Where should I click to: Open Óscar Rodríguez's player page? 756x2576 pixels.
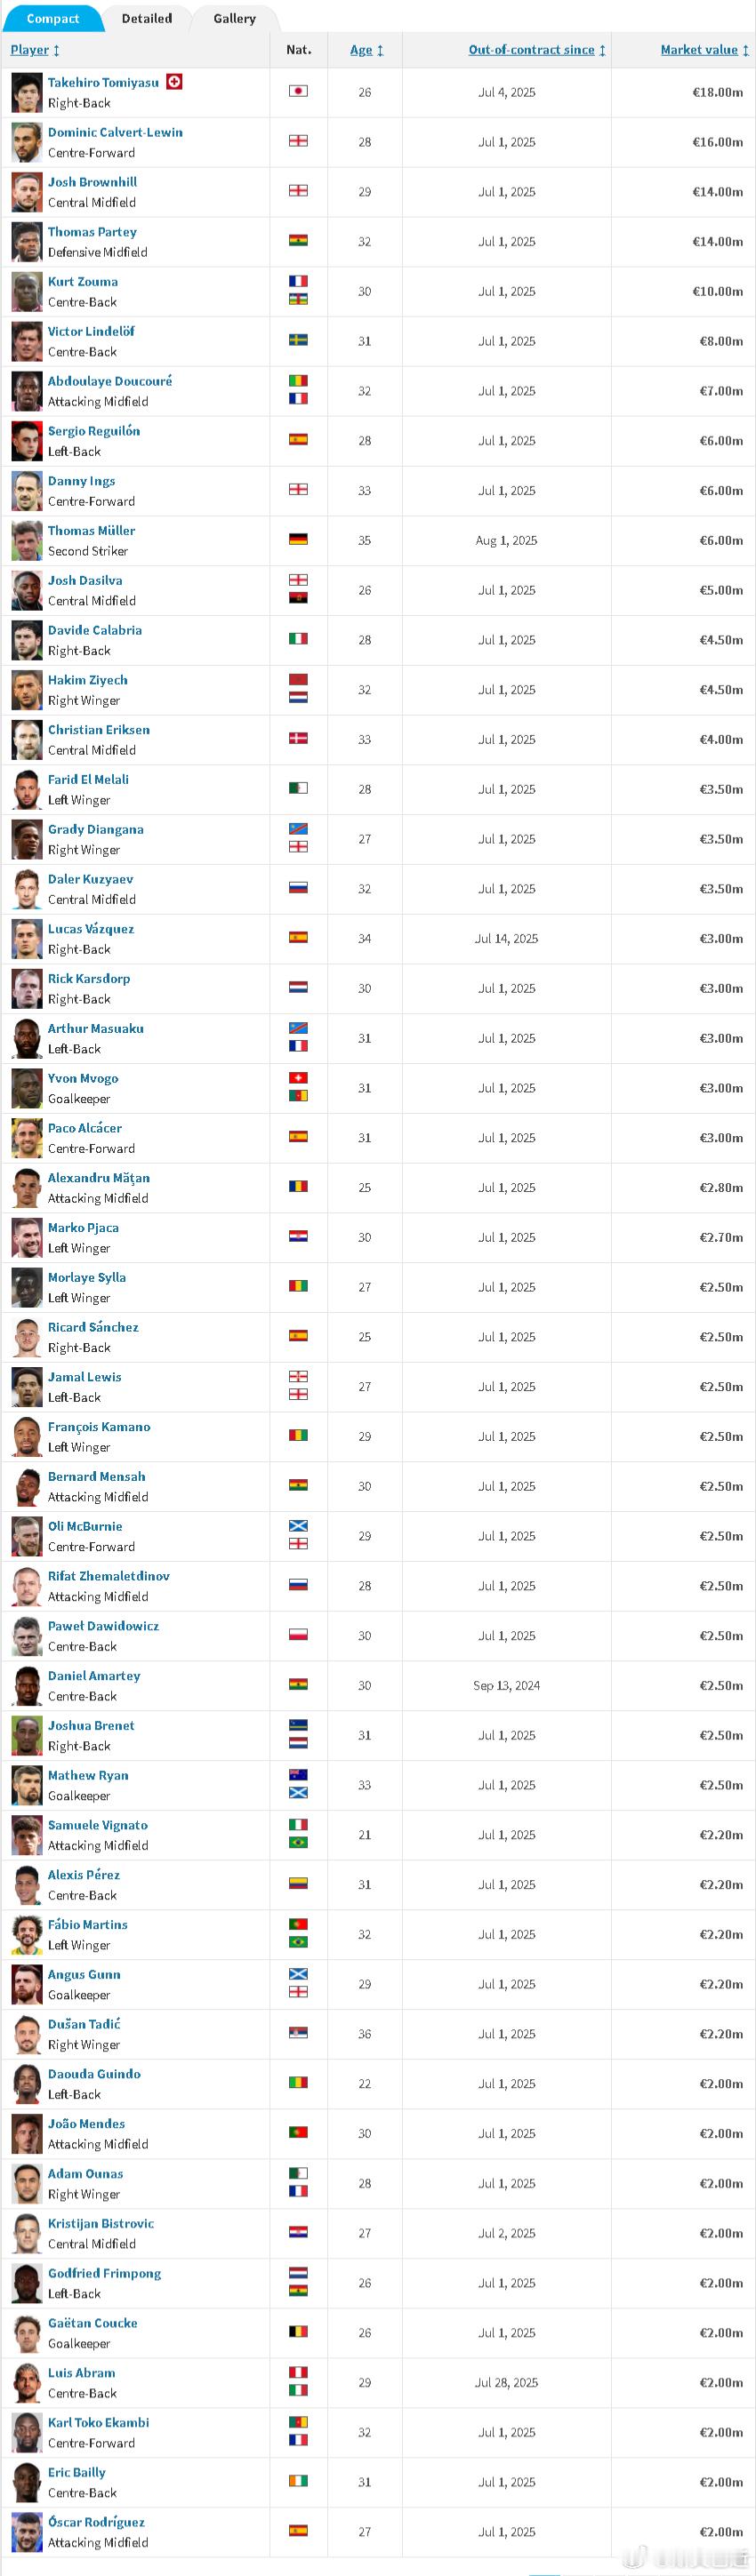96,2522
